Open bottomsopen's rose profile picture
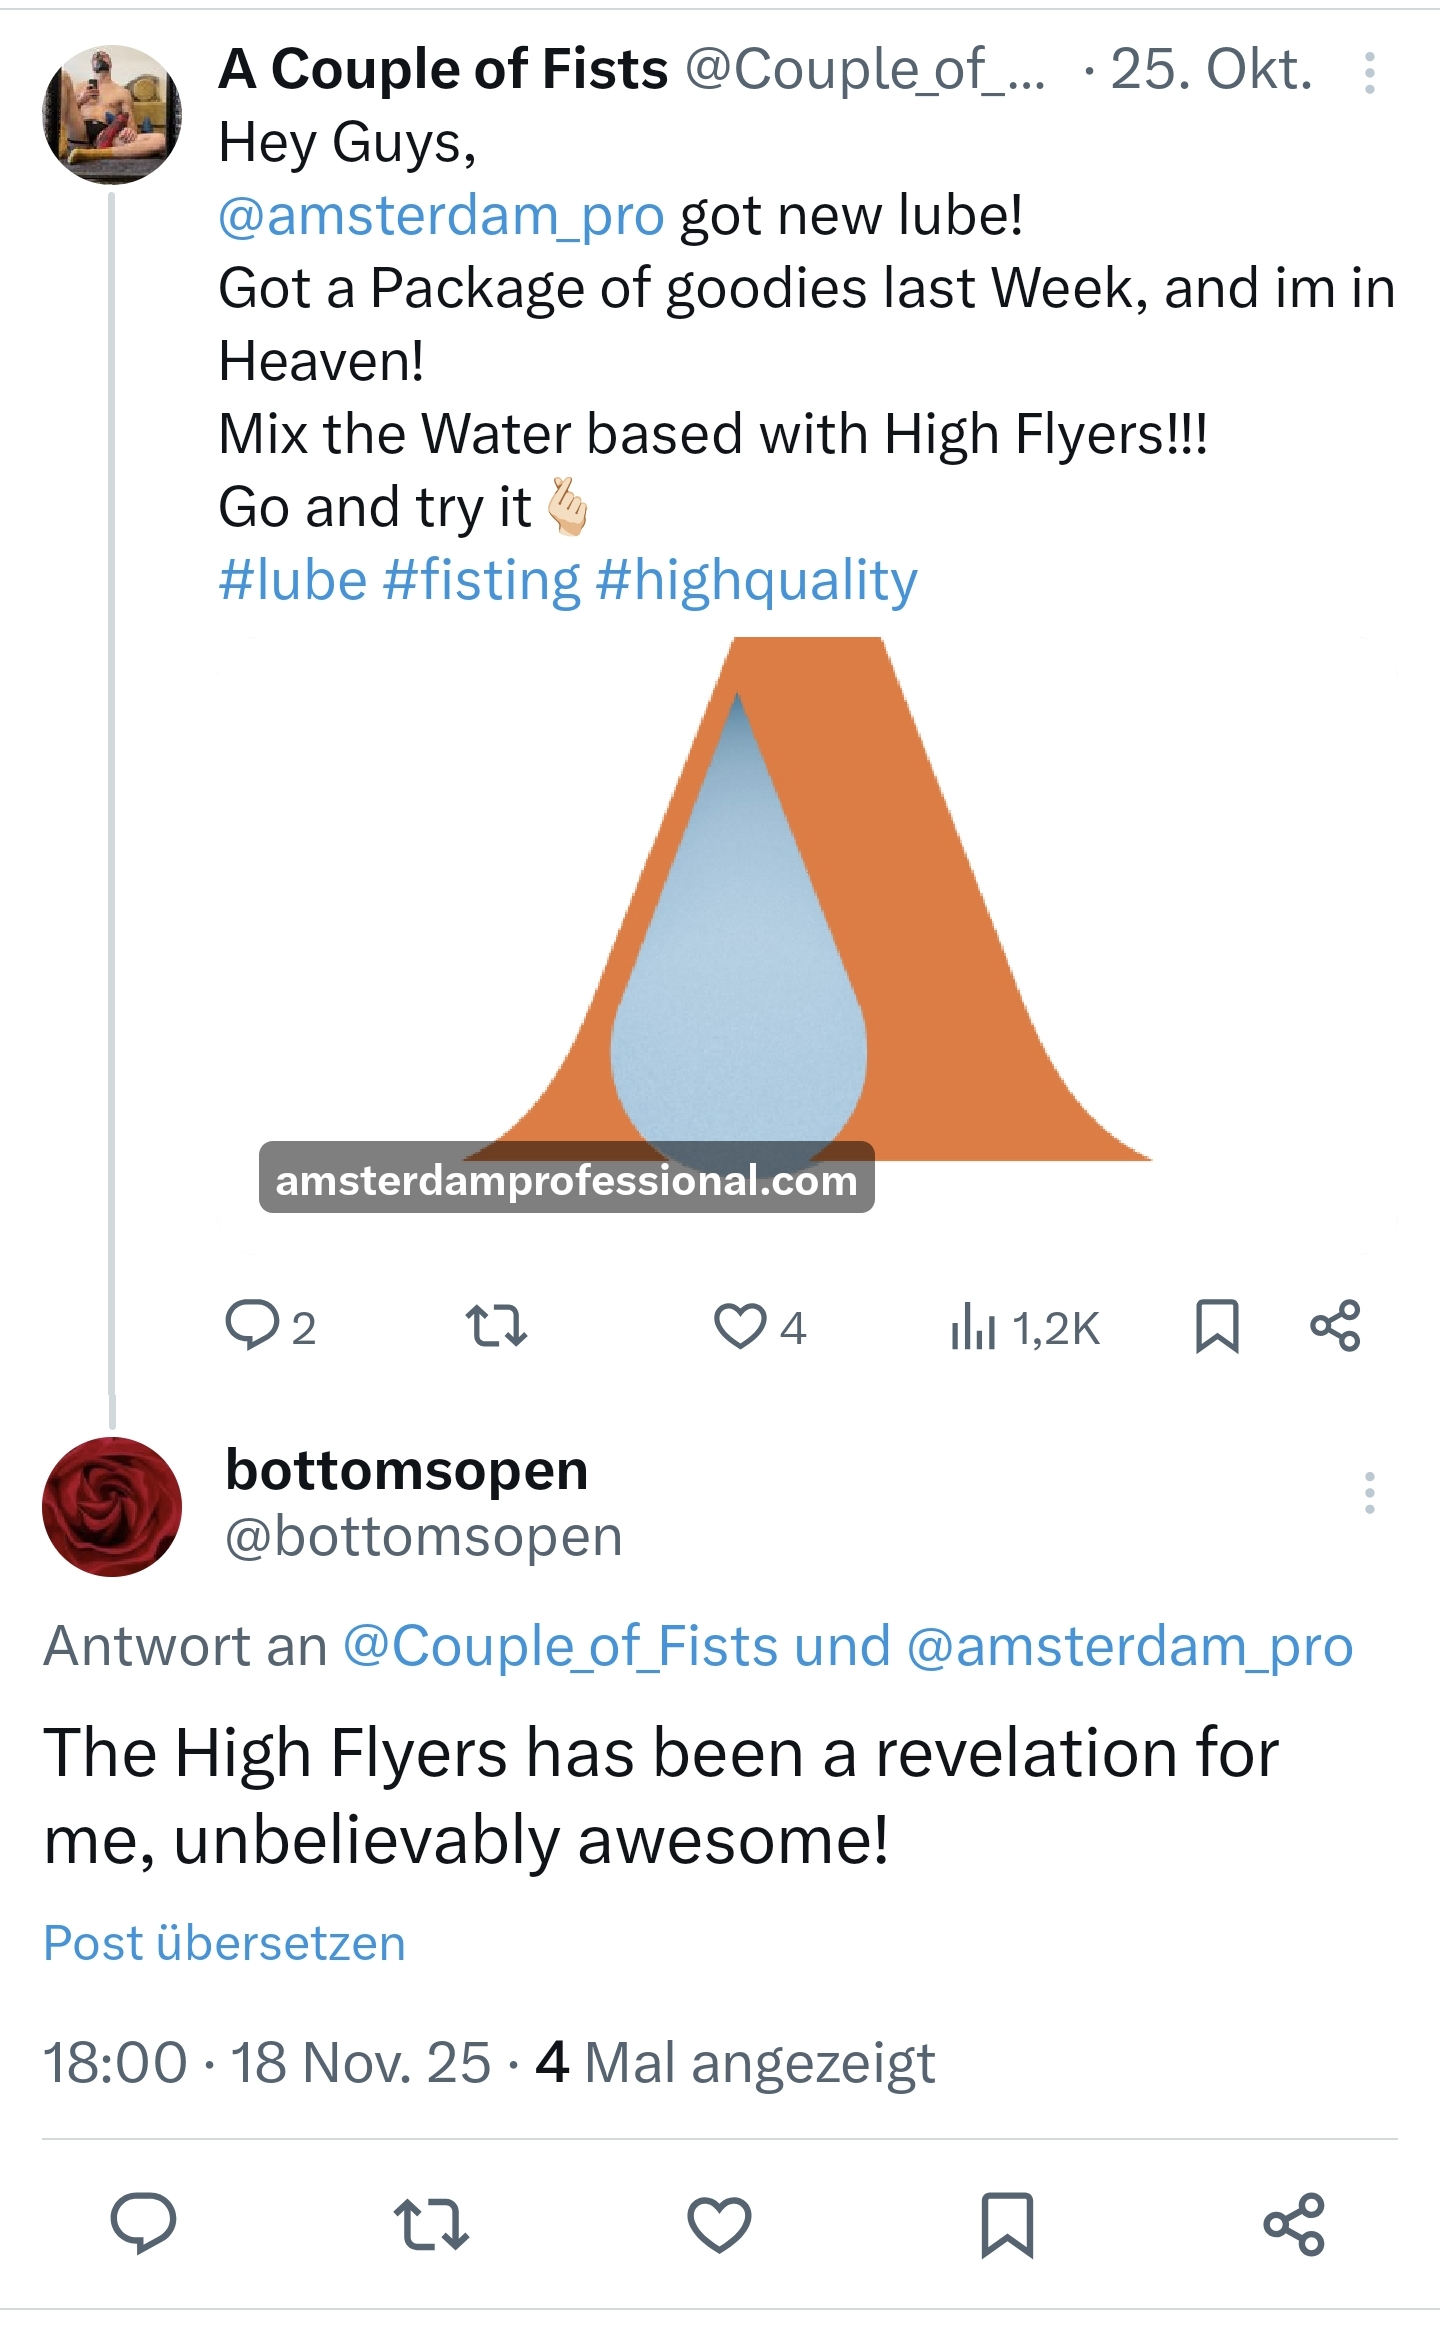Image resolution: width=1440 pixels, height=2343 pixels. click(112, 1506)
